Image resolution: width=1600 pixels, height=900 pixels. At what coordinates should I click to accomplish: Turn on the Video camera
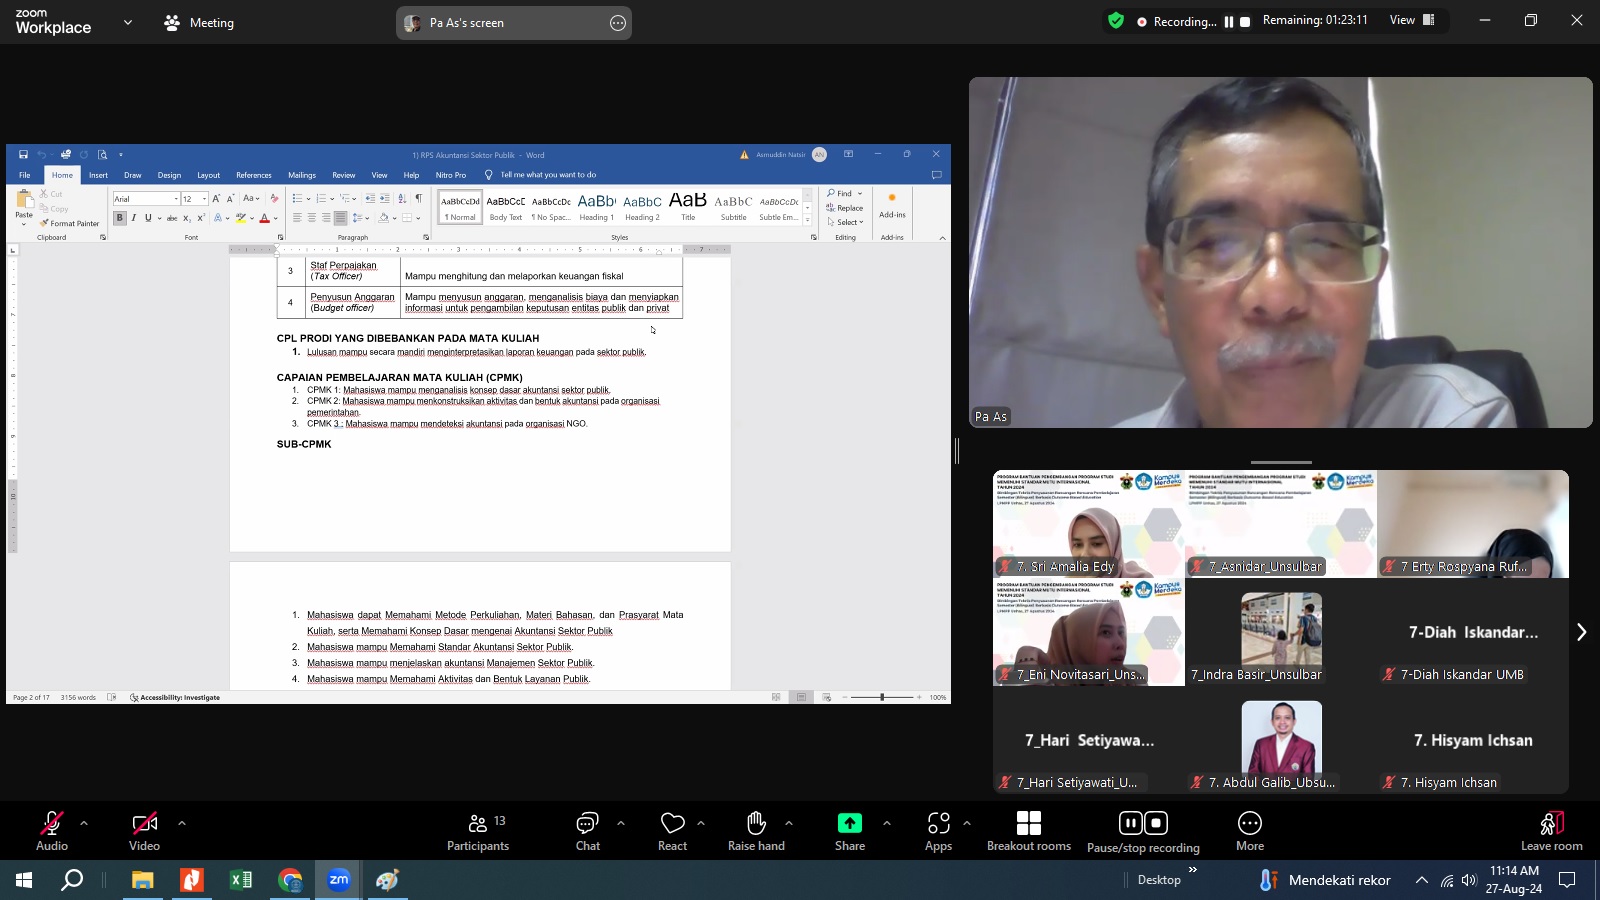(x=144, y=830)
